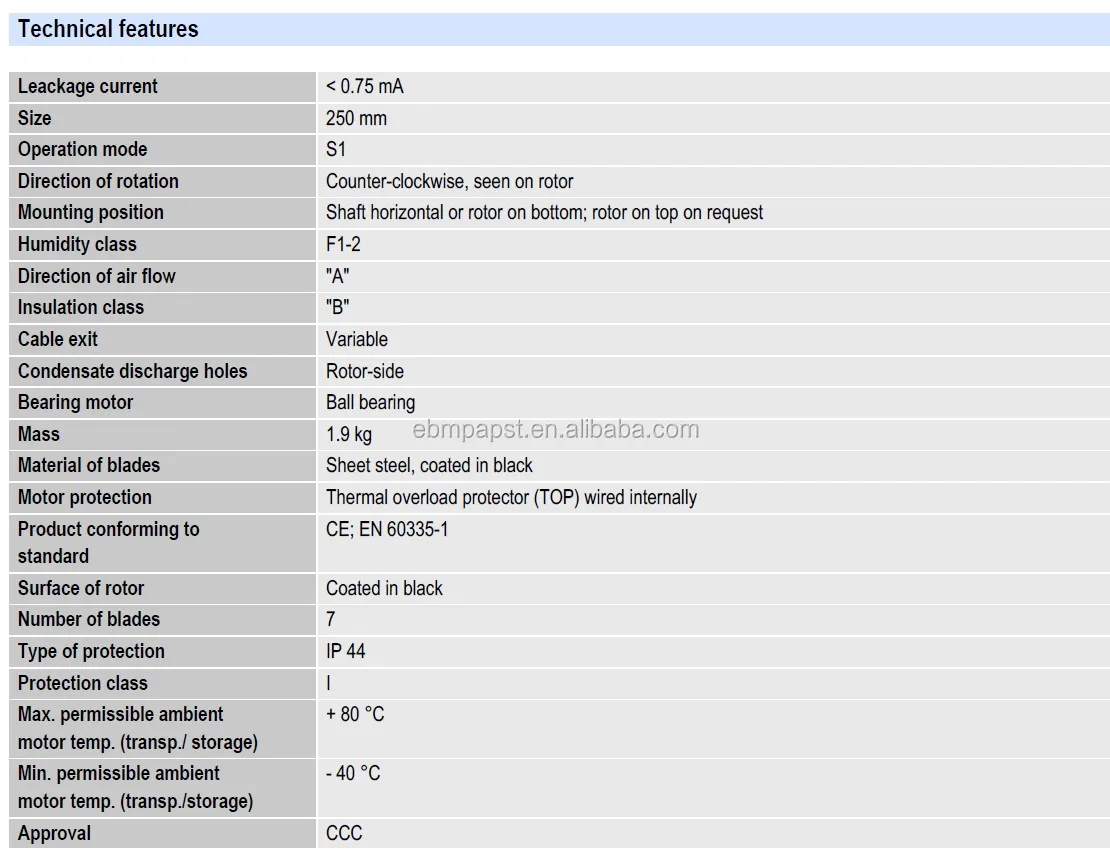Viewport: 1110px width, 860px height.
Task: Click the Humidity class value 'F1-2'
Action: (343, 244)
